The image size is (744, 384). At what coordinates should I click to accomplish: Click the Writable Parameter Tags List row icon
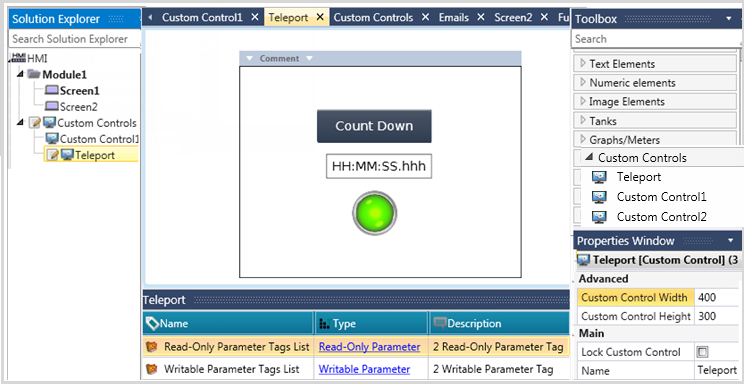pyautogui.click(x=152, y=369)
